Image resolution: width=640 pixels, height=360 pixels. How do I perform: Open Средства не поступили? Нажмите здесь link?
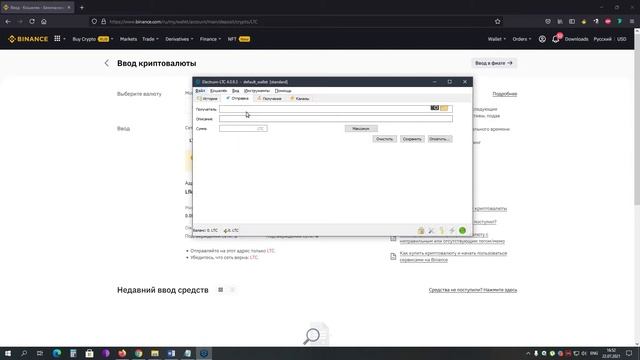pos(473,290)
